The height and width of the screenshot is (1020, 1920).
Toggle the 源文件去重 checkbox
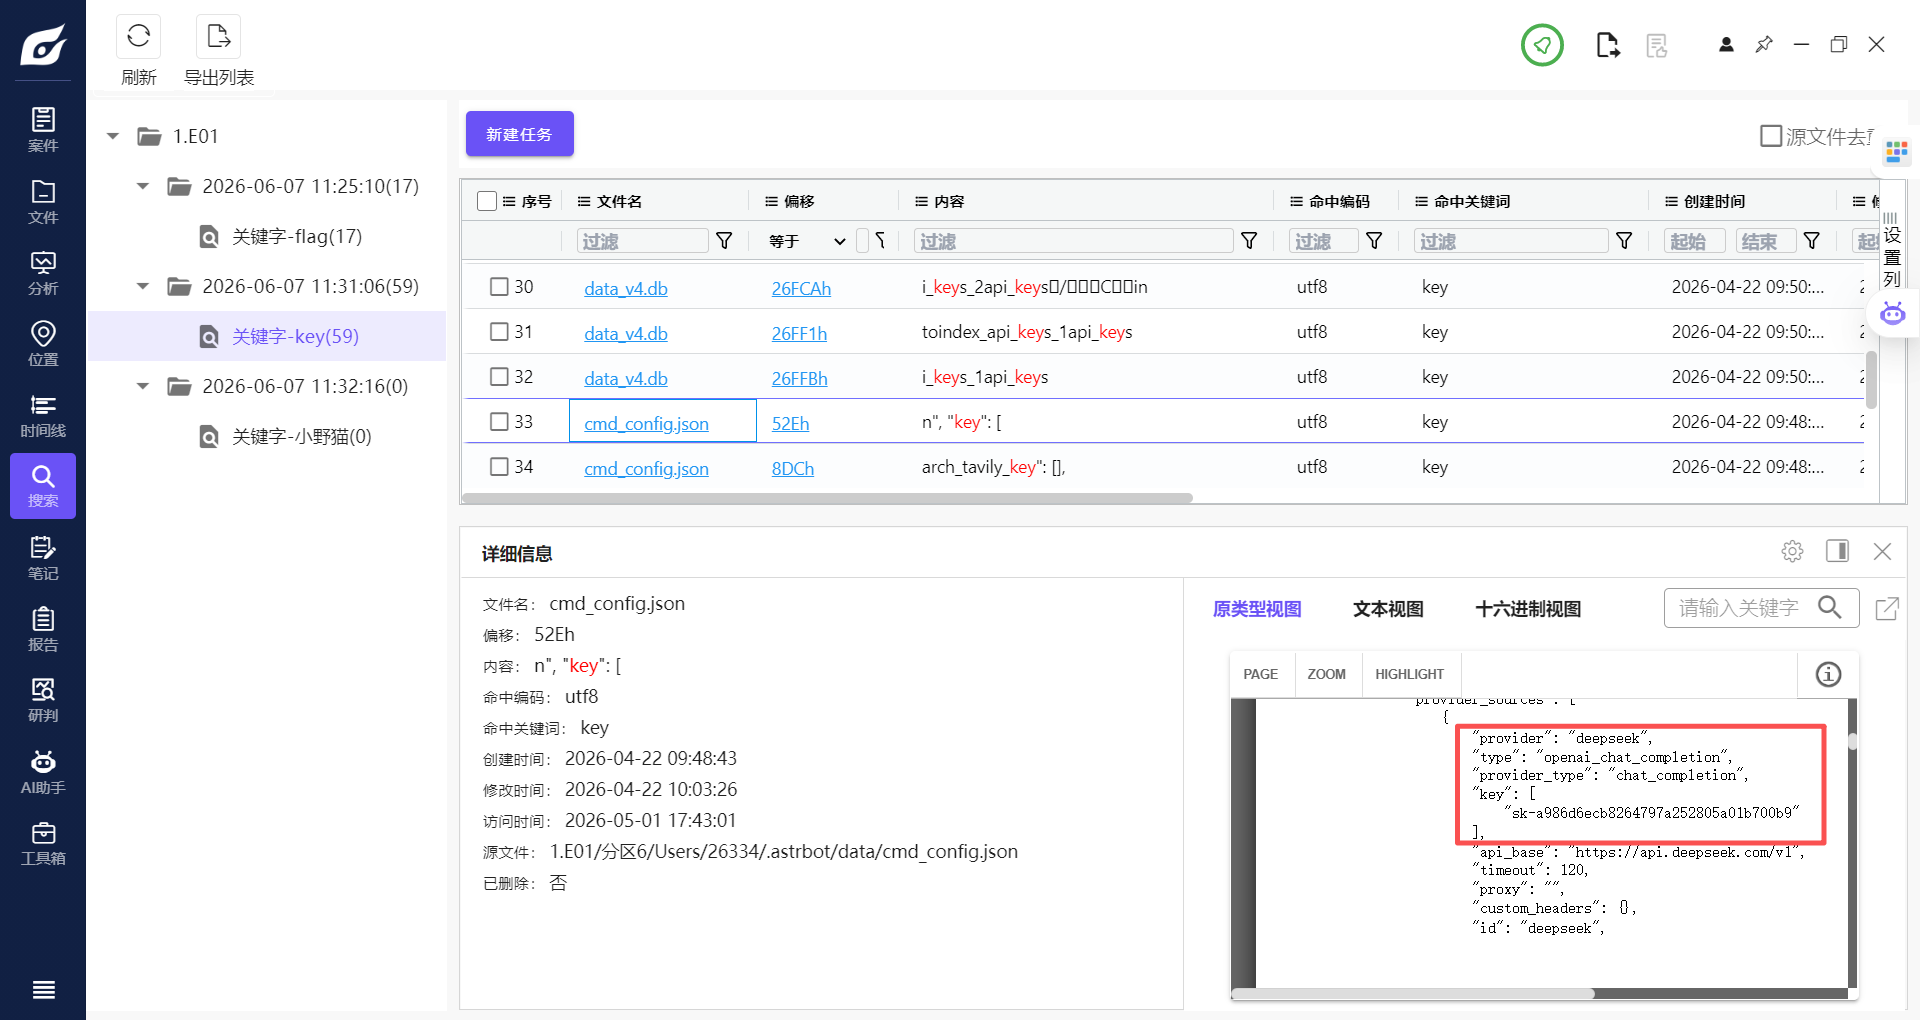1771,136
